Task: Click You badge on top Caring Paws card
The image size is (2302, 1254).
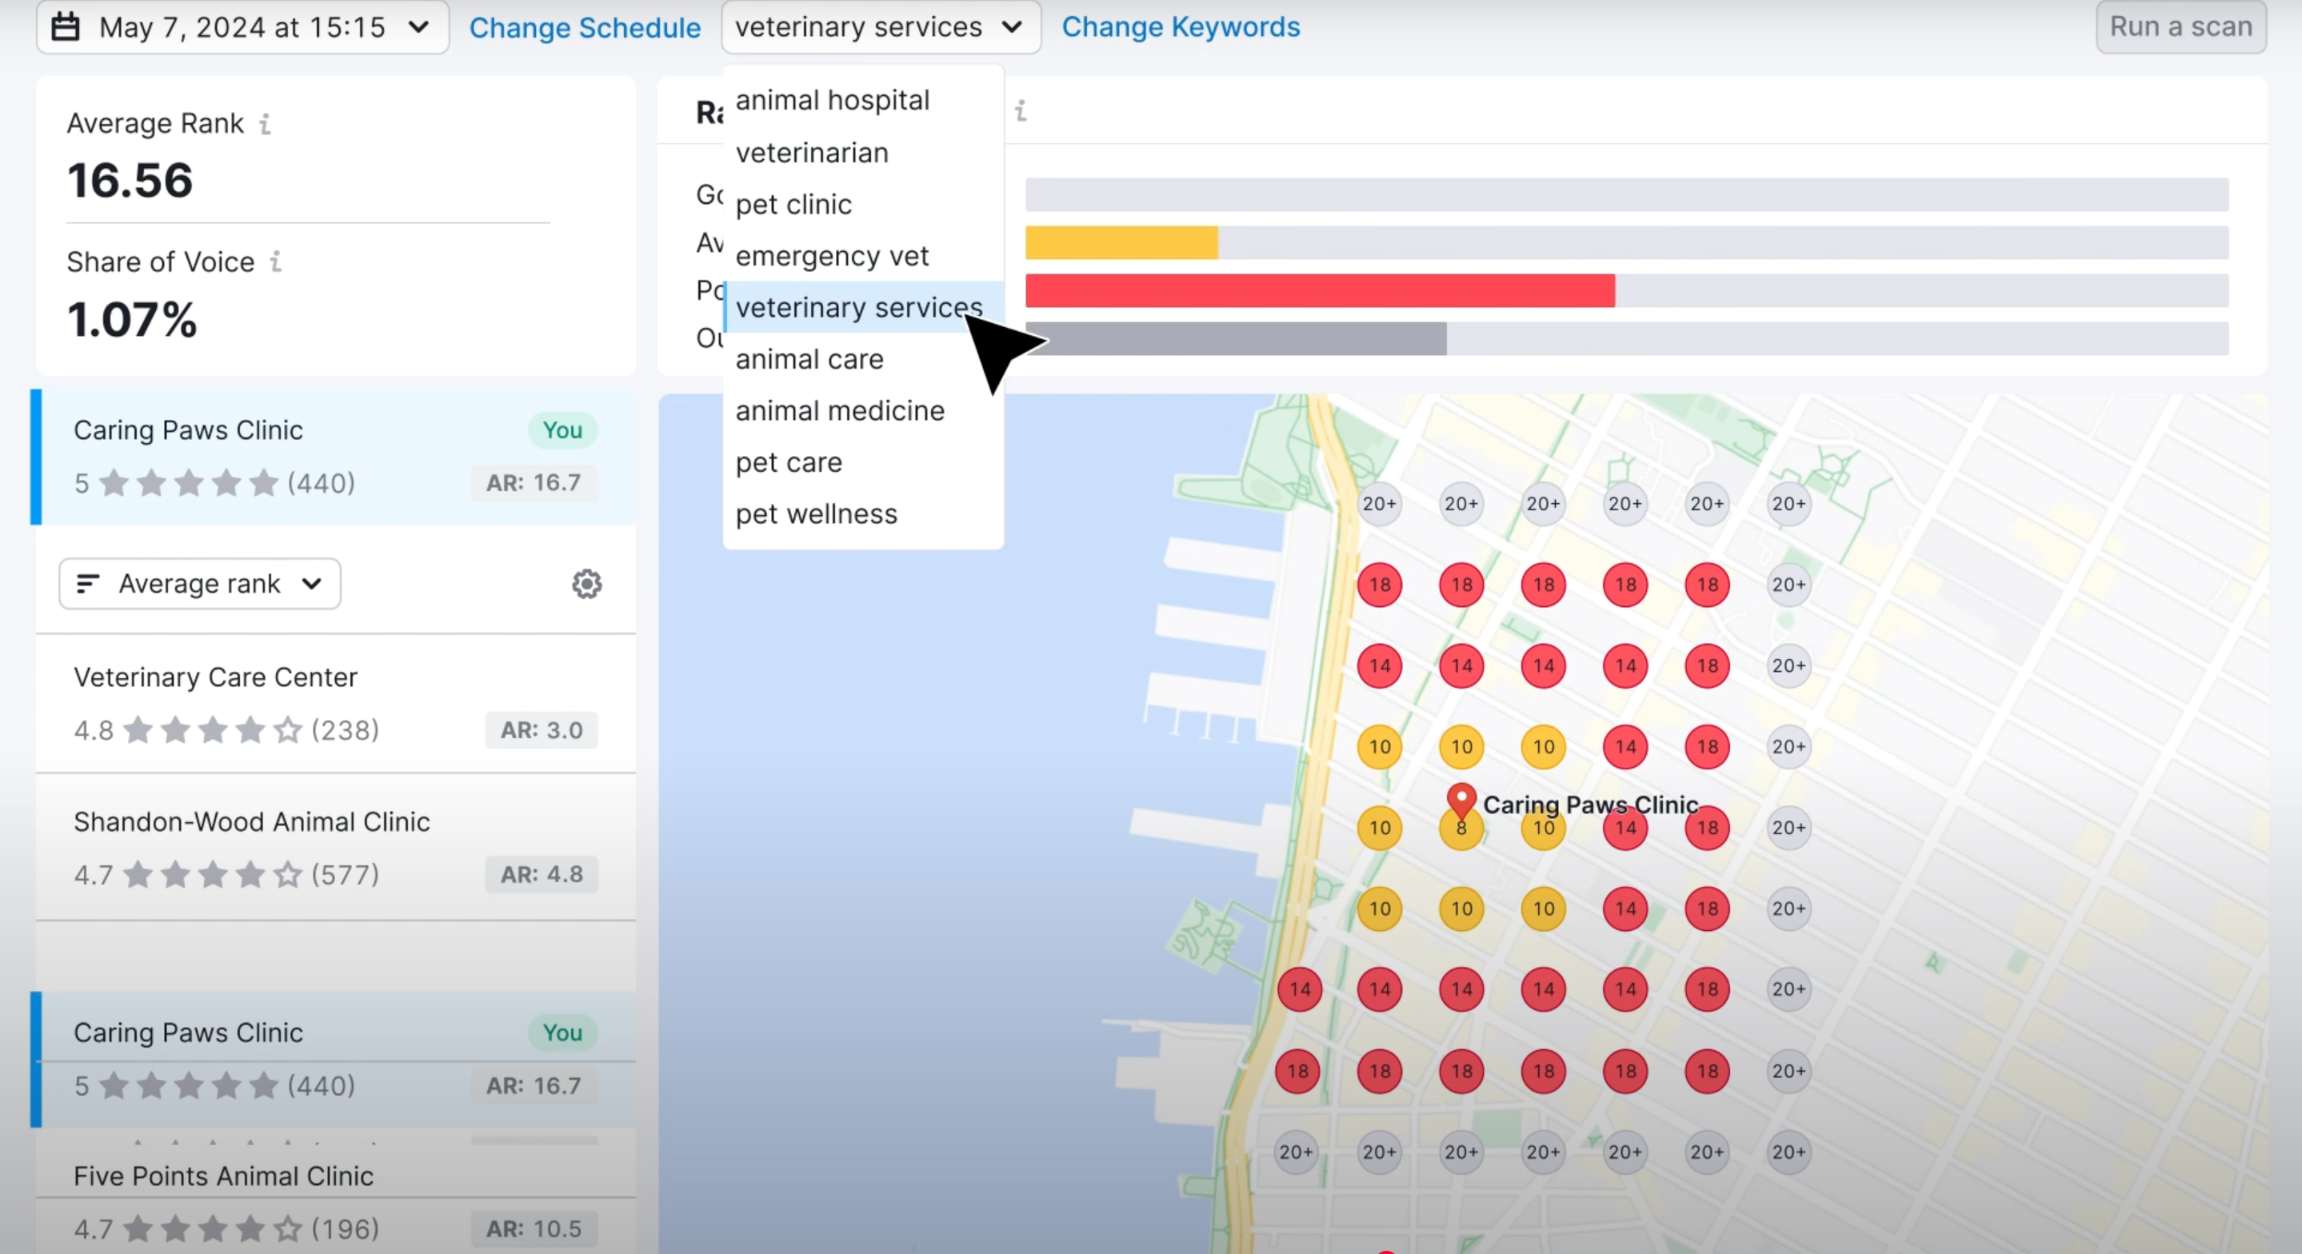Action: pyautogui.click(x=562, y=430)
